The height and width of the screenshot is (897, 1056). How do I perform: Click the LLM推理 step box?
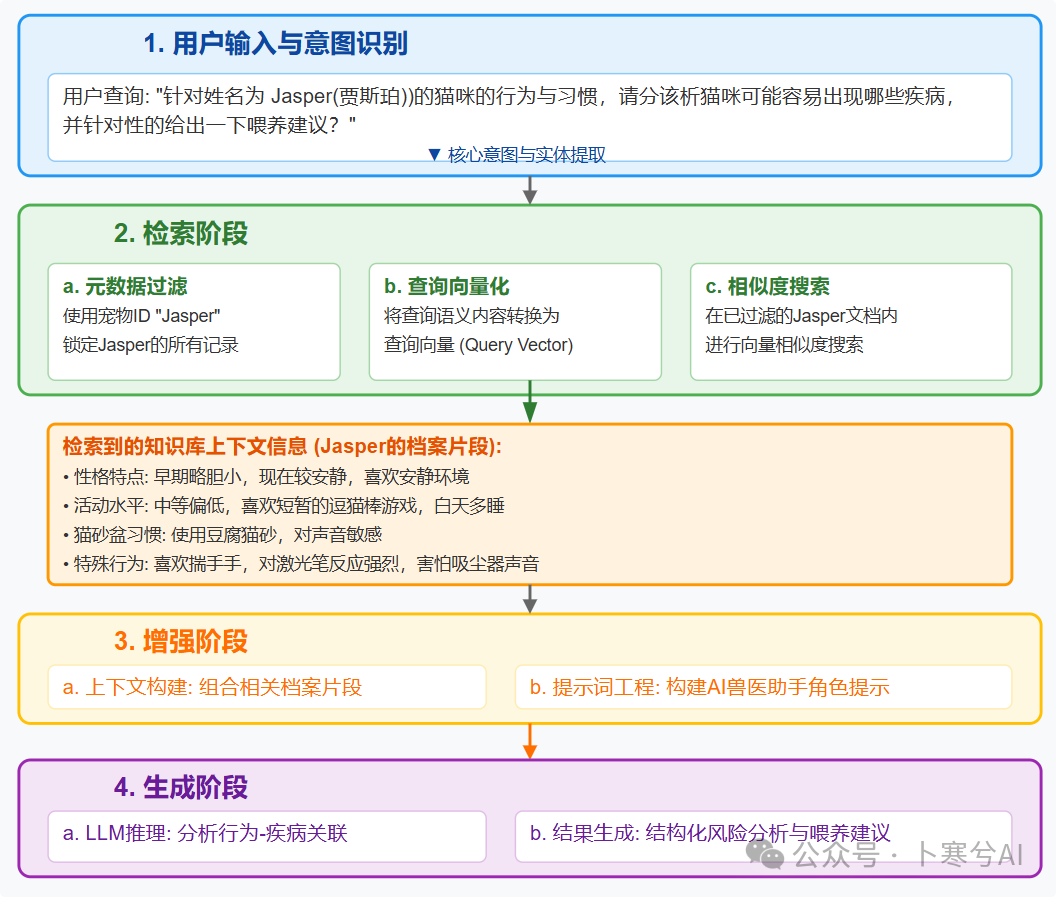(267, 833)
